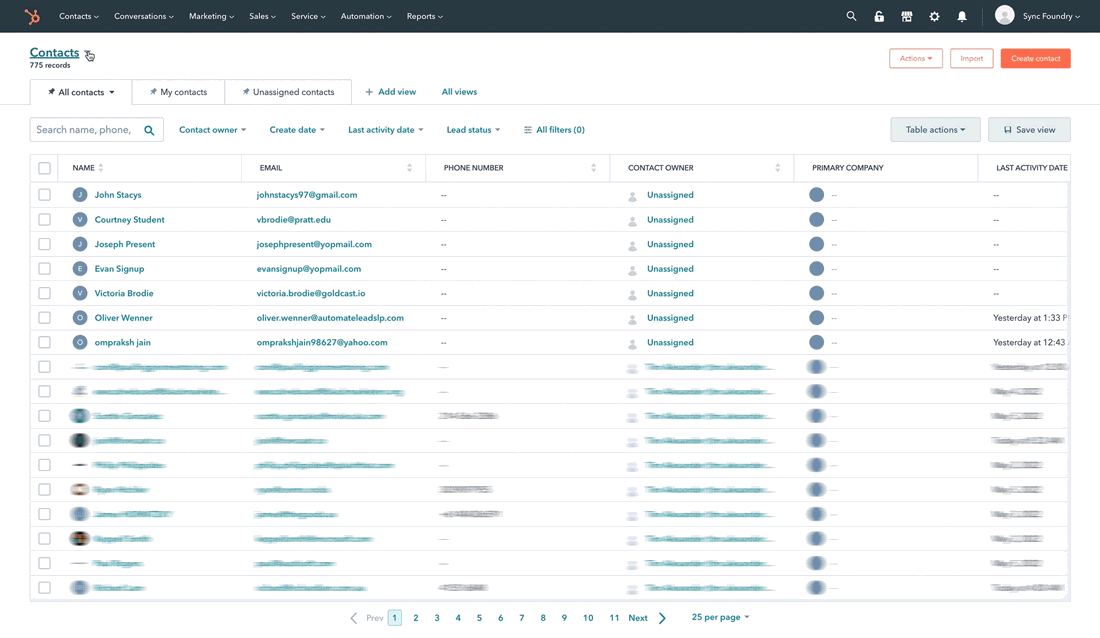This screenshot has height=638, width=1100.
Task: Open the Conversations menu
Action: (144, 16)
